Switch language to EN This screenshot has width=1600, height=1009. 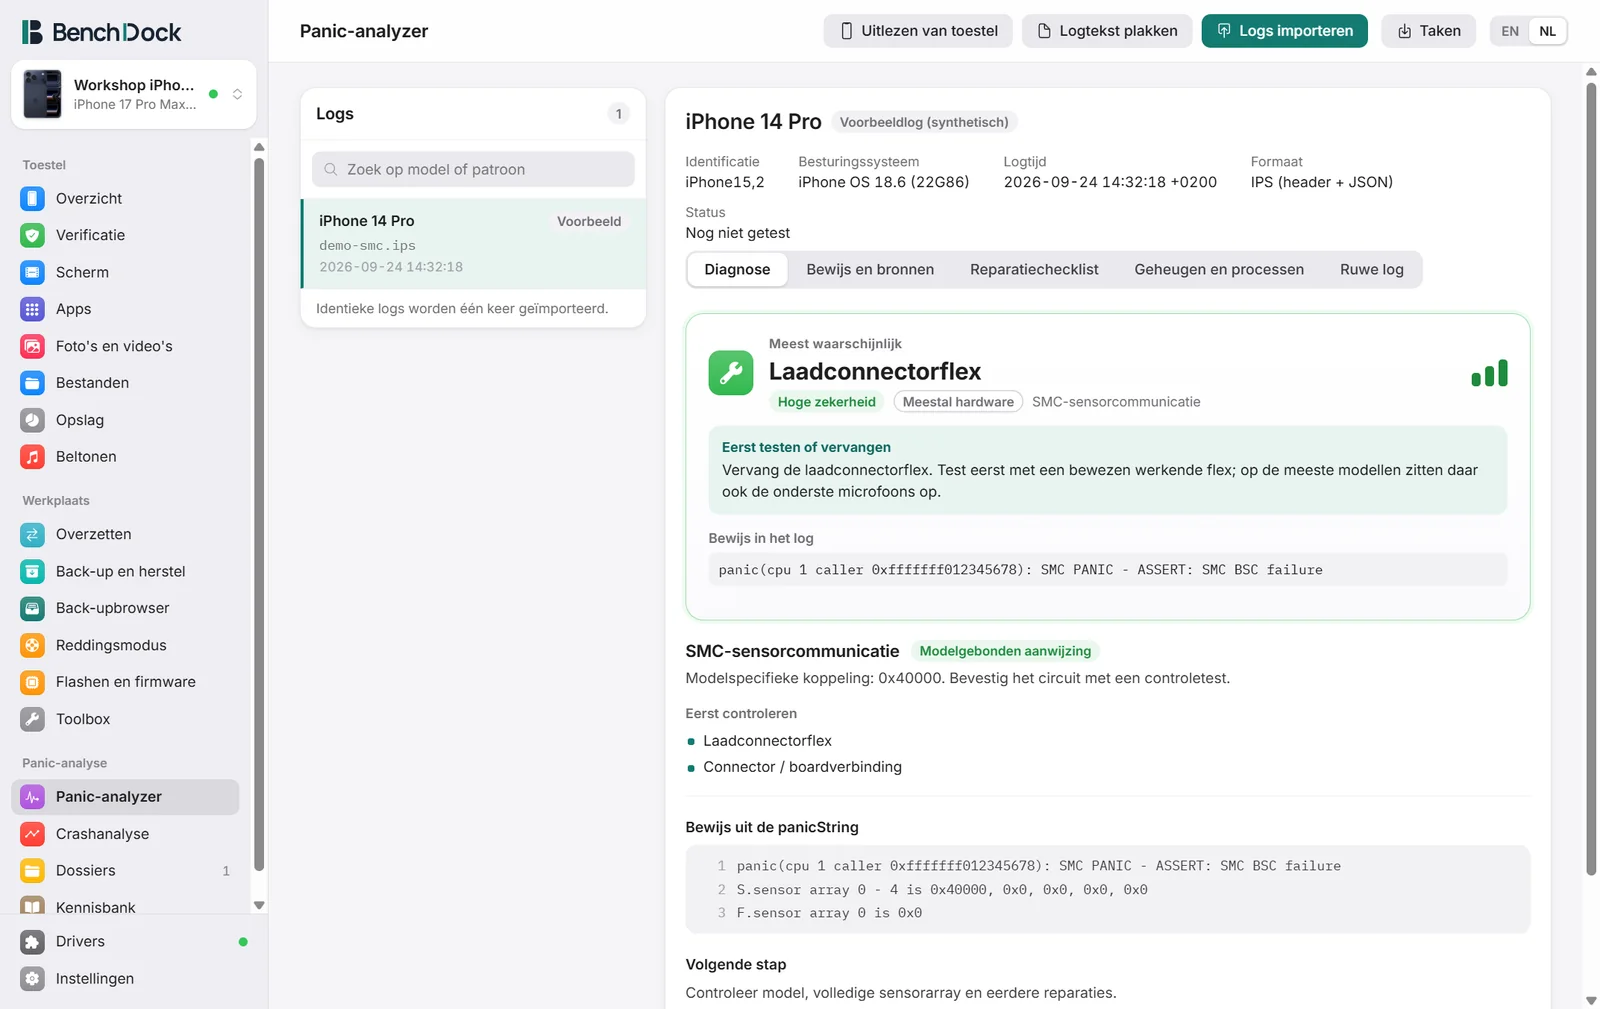click(x=1510, y=31)
